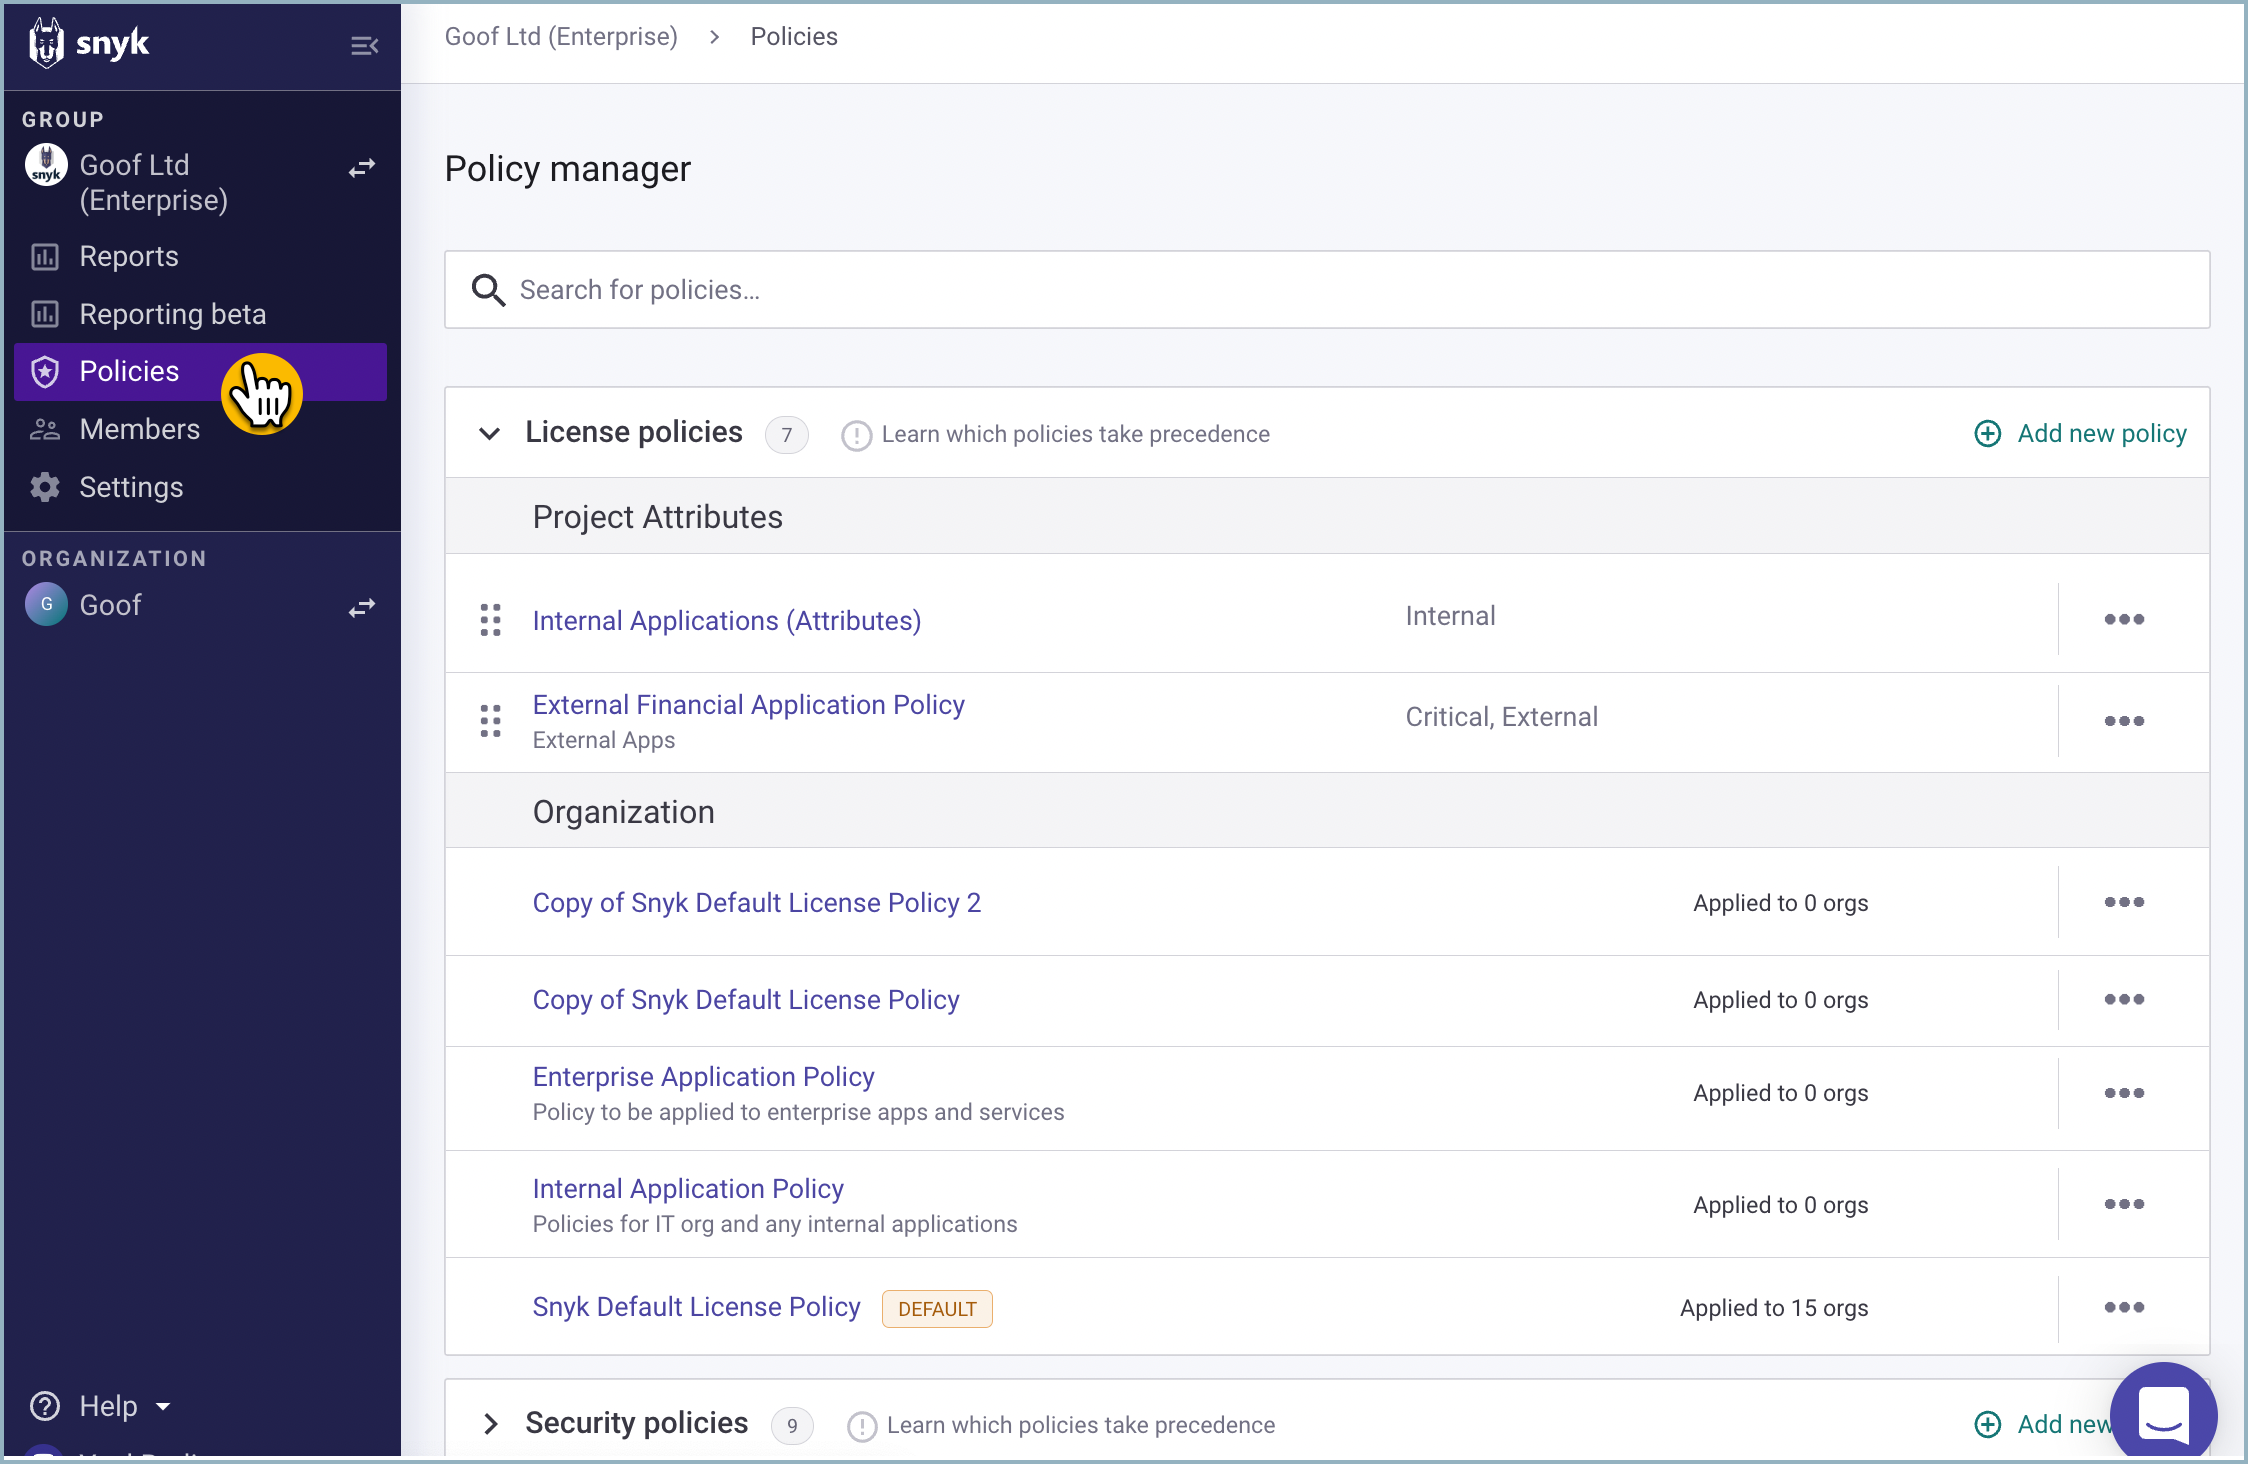Go to Goof Ltd (Enterprise) breadcrumb
2248x1464 pixels.
point(561,37)
